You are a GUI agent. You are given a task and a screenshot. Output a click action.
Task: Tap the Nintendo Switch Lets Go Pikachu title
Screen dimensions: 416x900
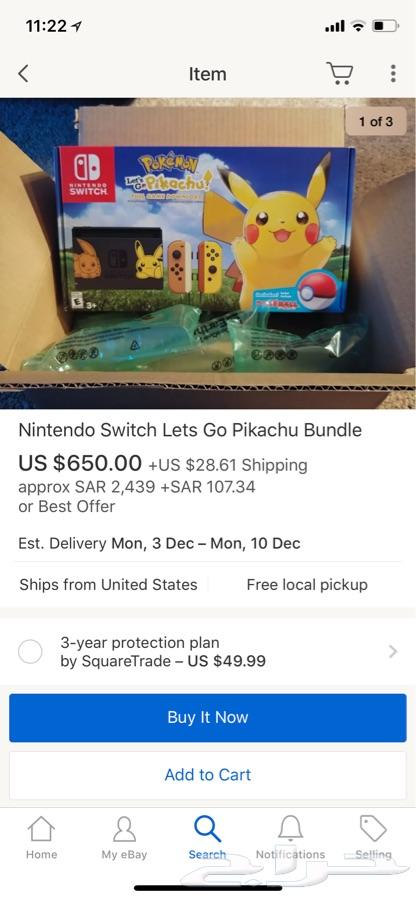[190, 430]
